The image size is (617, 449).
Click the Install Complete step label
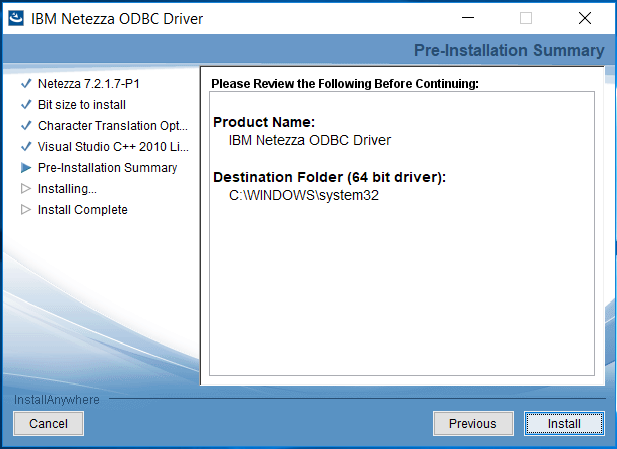(x=83, y=210)
